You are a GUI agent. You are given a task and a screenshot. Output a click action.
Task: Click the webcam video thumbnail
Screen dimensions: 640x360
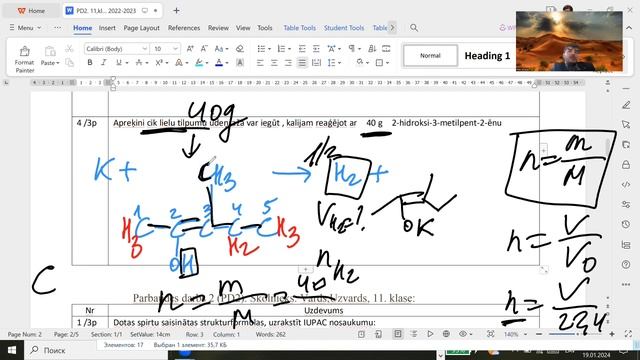point(569,42)
